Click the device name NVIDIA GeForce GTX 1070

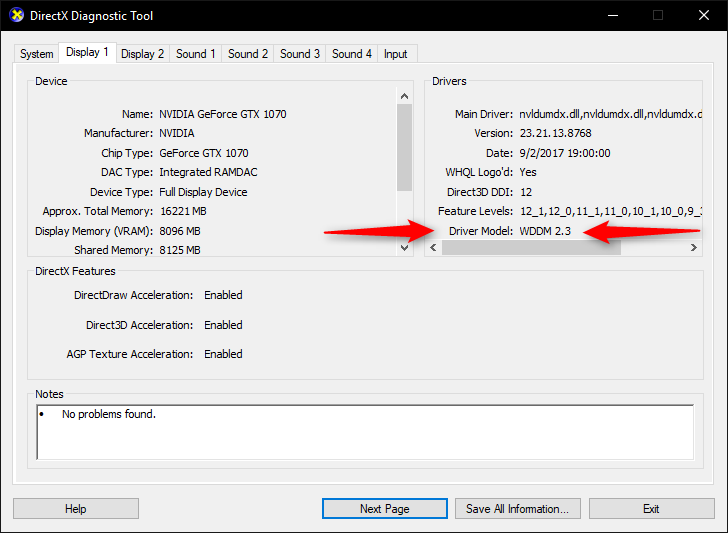click(x=223, y=114)
